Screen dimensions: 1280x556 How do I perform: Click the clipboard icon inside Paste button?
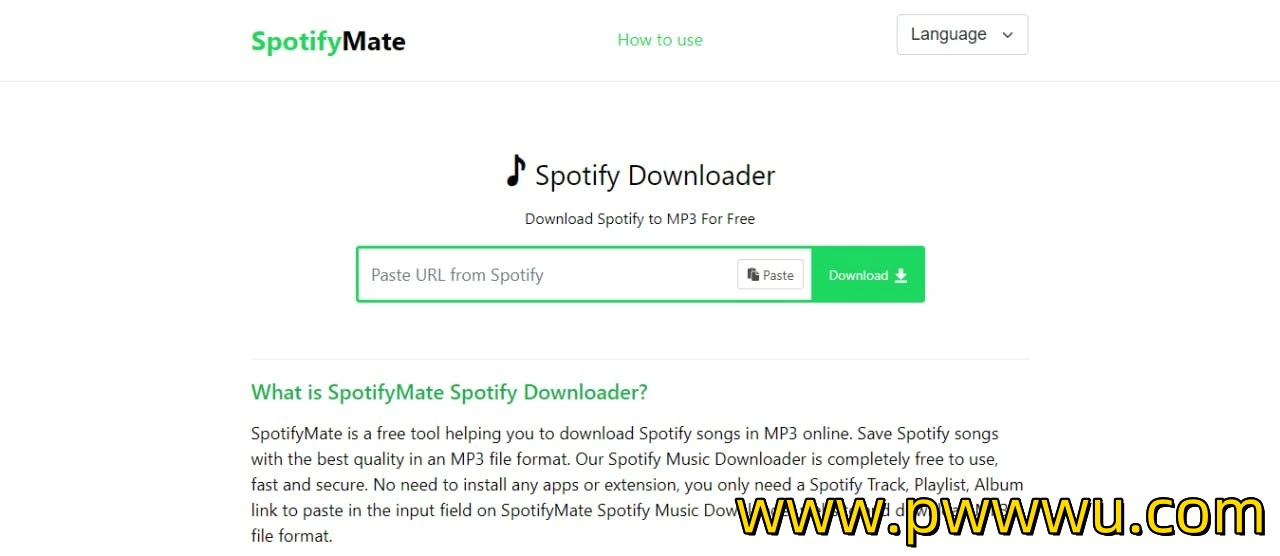pos(753,275)
